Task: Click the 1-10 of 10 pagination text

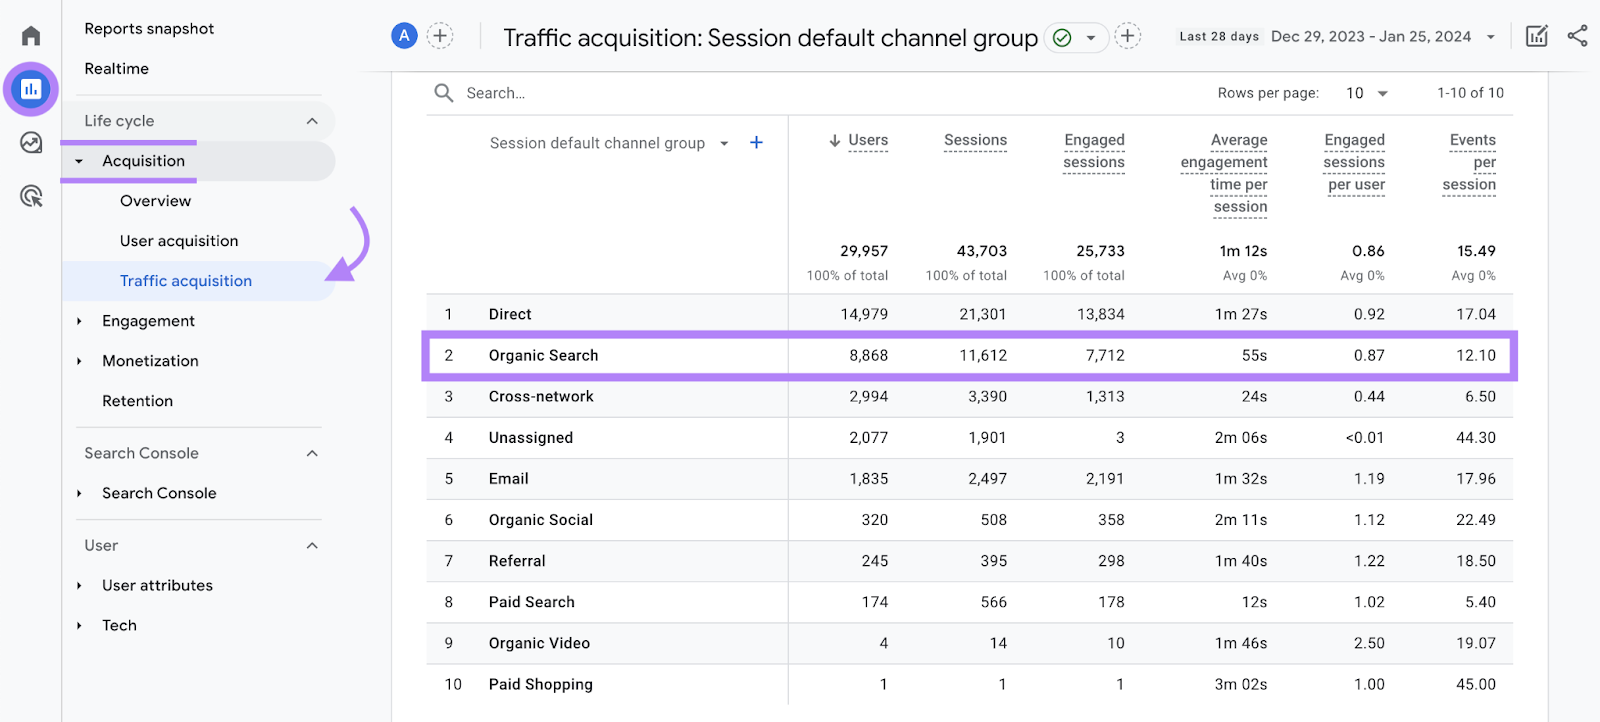Action: pos(1470,93)
